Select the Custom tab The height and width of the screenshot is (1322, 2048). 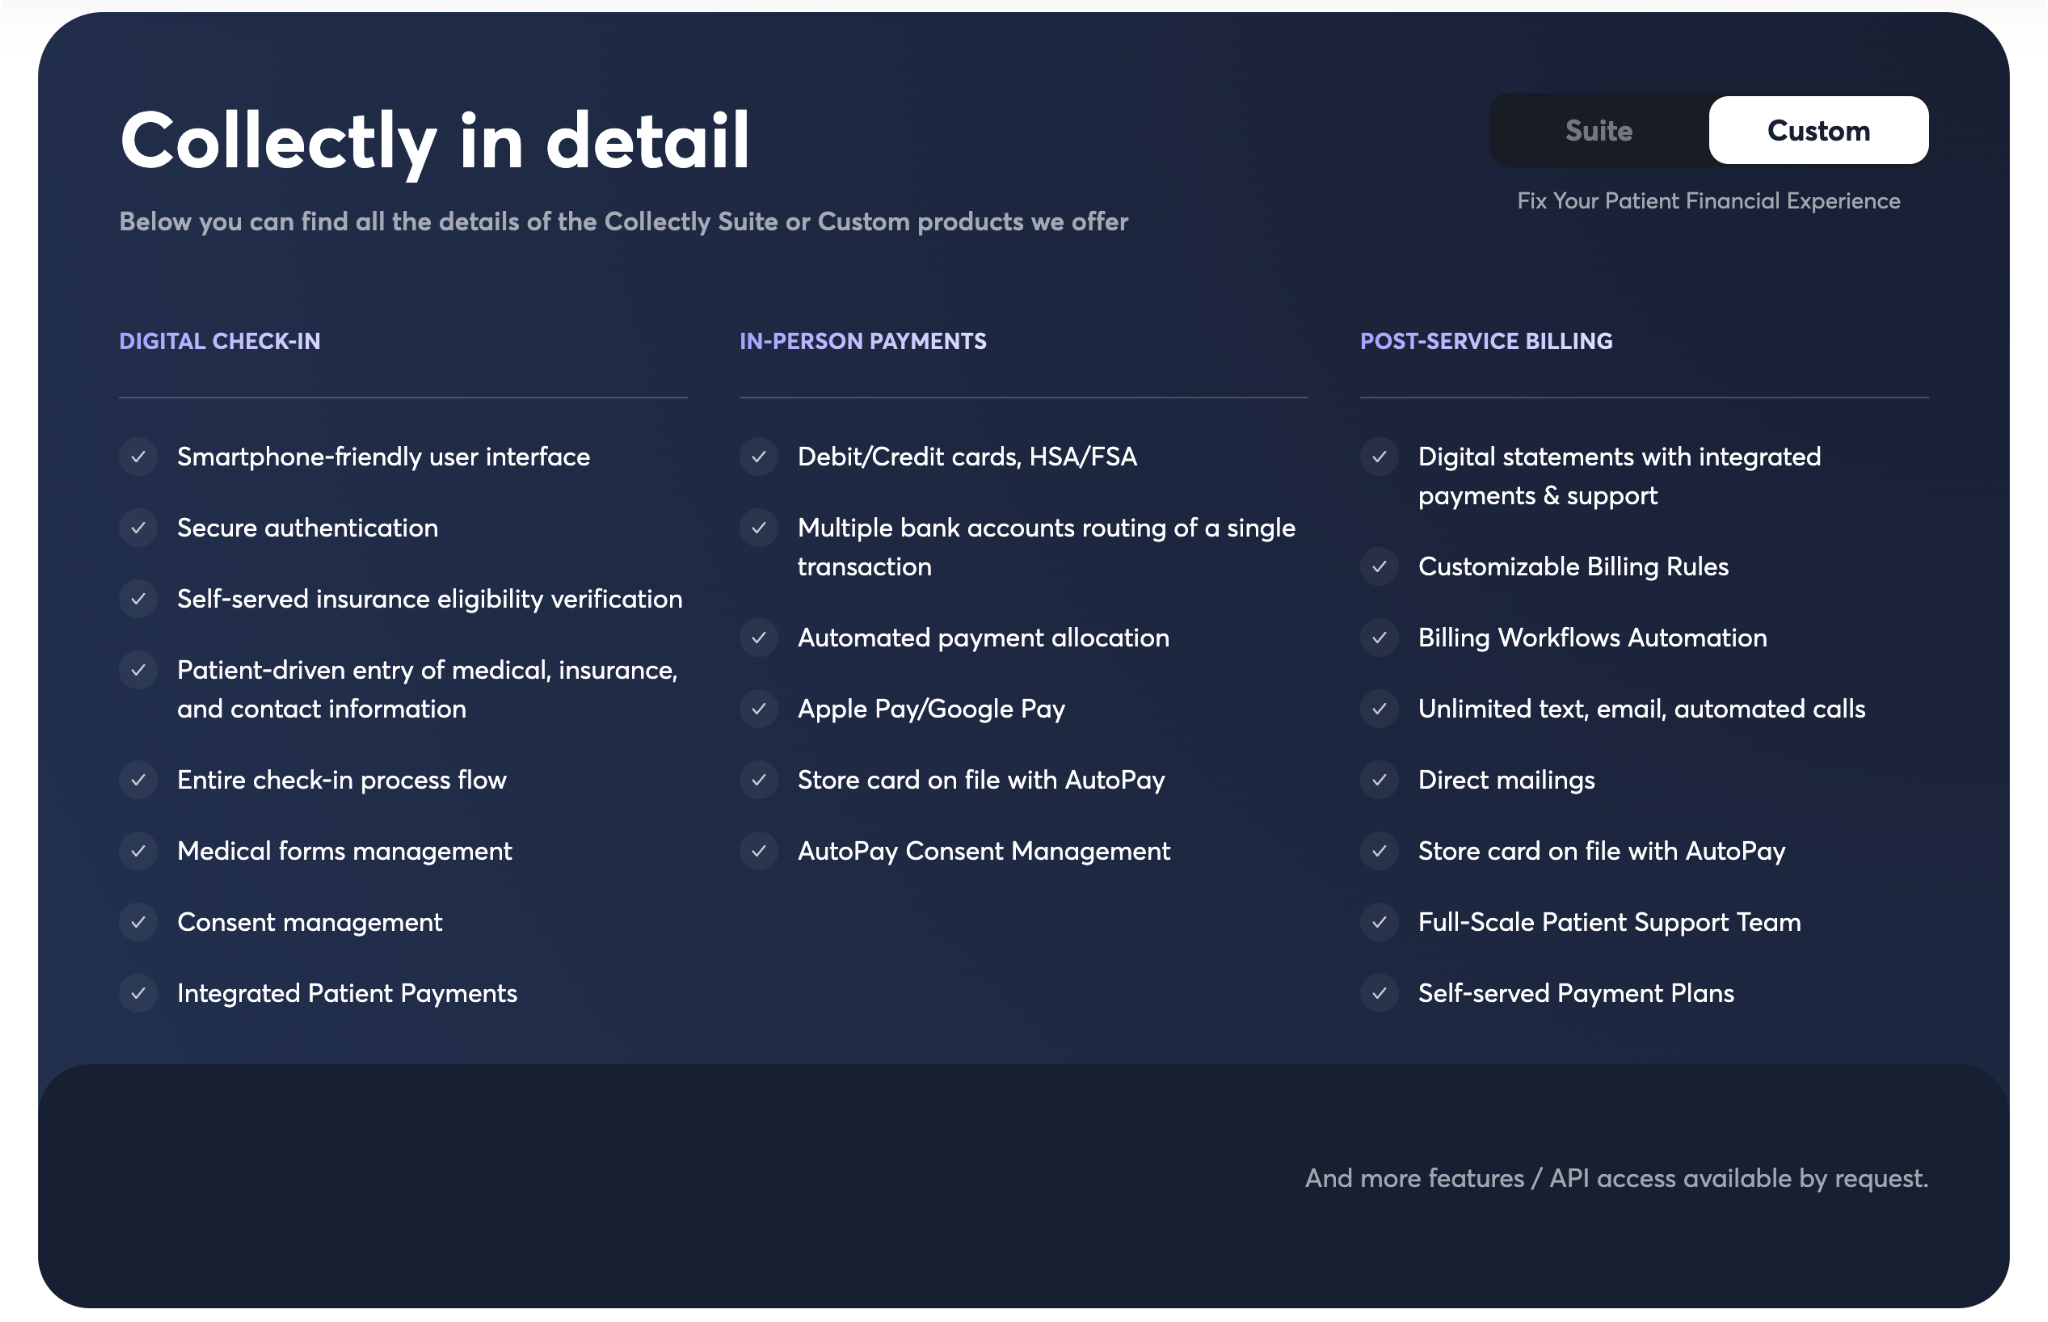(1819, 130)
